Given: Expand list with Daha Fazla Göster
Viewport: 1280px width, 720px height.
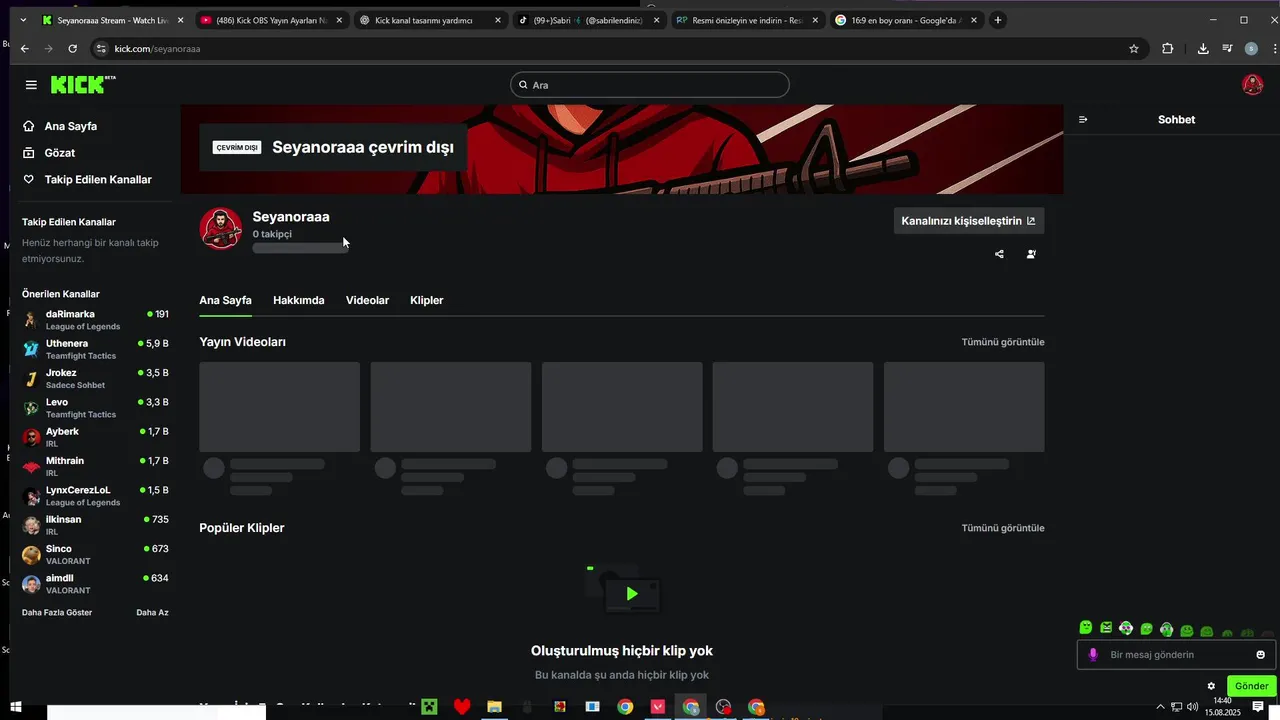Looking at the screenshot, I should tap(57, 612).
